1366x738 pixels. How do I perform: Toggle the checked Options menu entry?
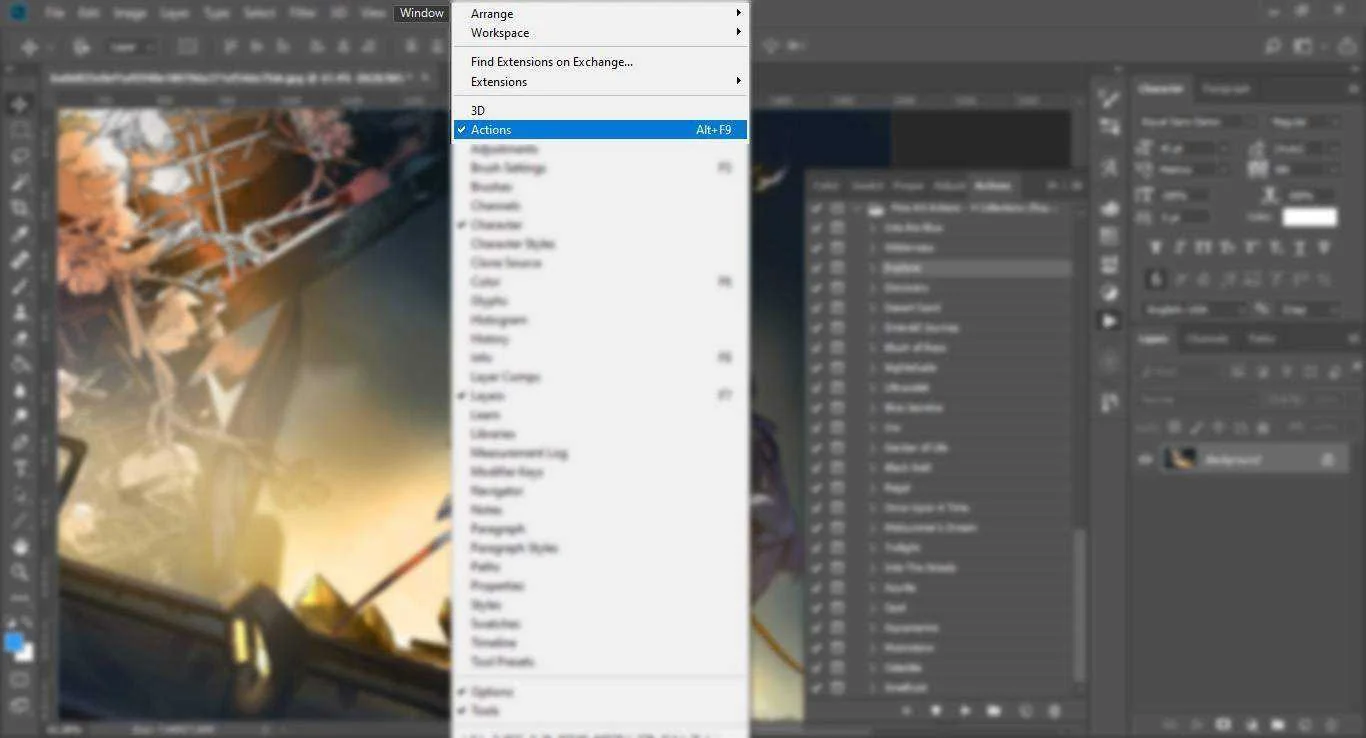(600, 692)
